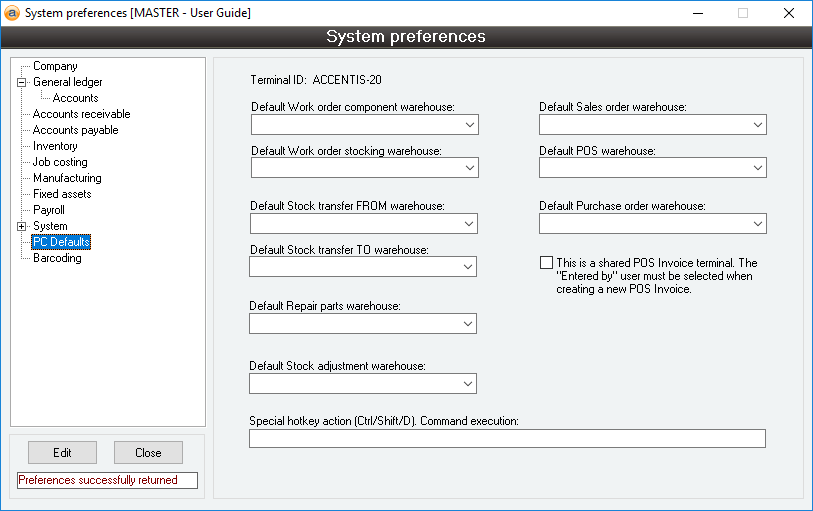Enable the shared POS Invoice terminal checkbox
This screenshot has width=813, height=511.
click(x=546, y=263)
